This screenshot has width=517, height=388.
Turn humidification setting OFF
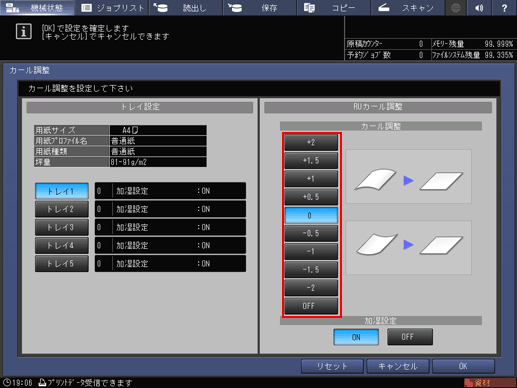(410, 337)
